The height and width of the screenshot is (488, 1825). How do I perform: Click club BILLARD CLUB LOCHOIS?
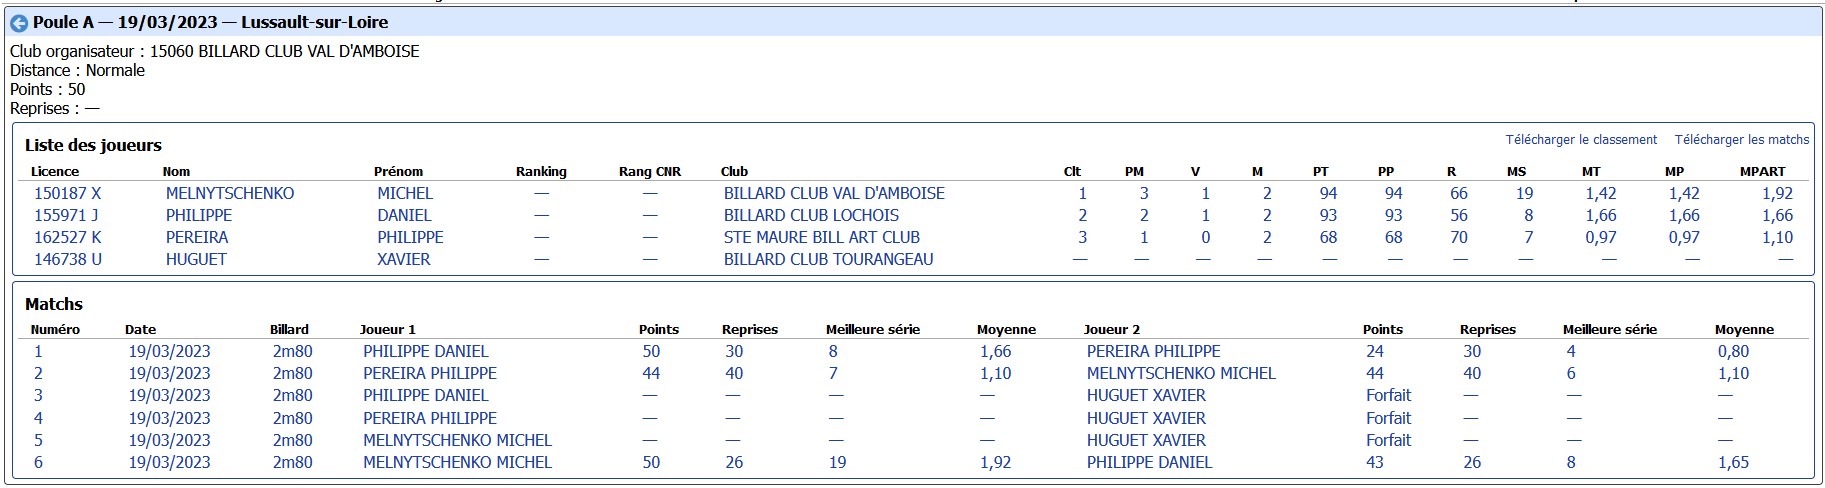click(x=811, y=215)
